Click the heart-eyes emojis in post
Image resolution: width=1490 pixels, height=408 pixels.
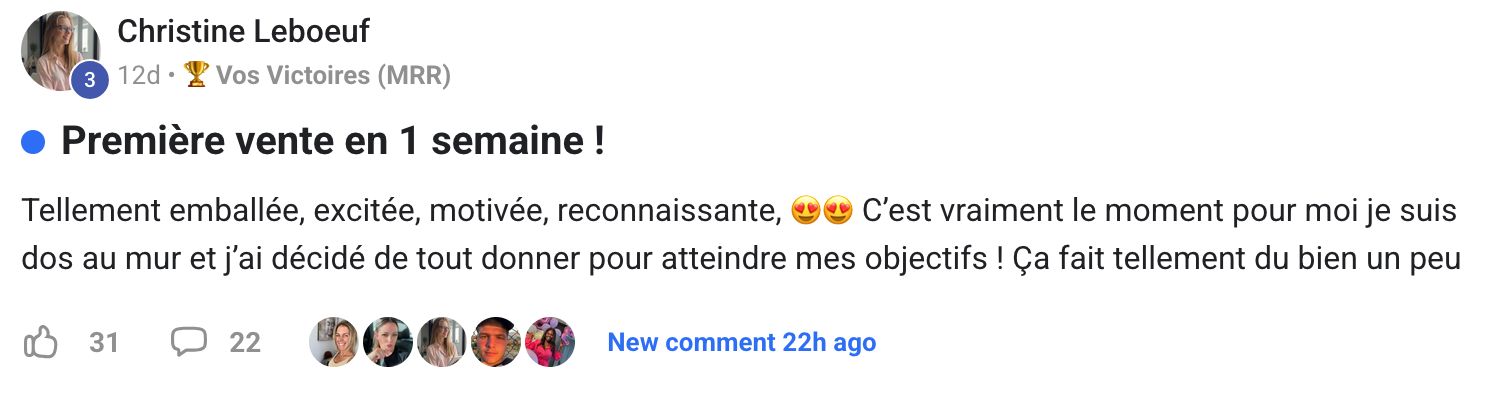pos(821,212)
